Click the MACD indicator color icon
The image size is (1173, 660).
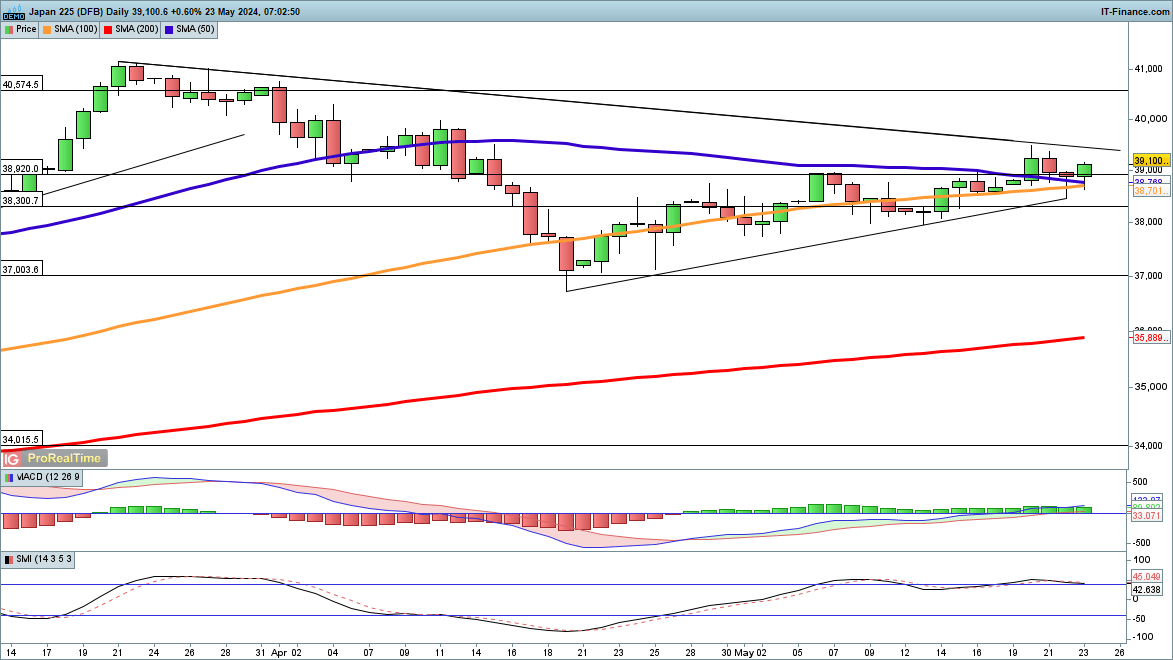coord(8,478)
